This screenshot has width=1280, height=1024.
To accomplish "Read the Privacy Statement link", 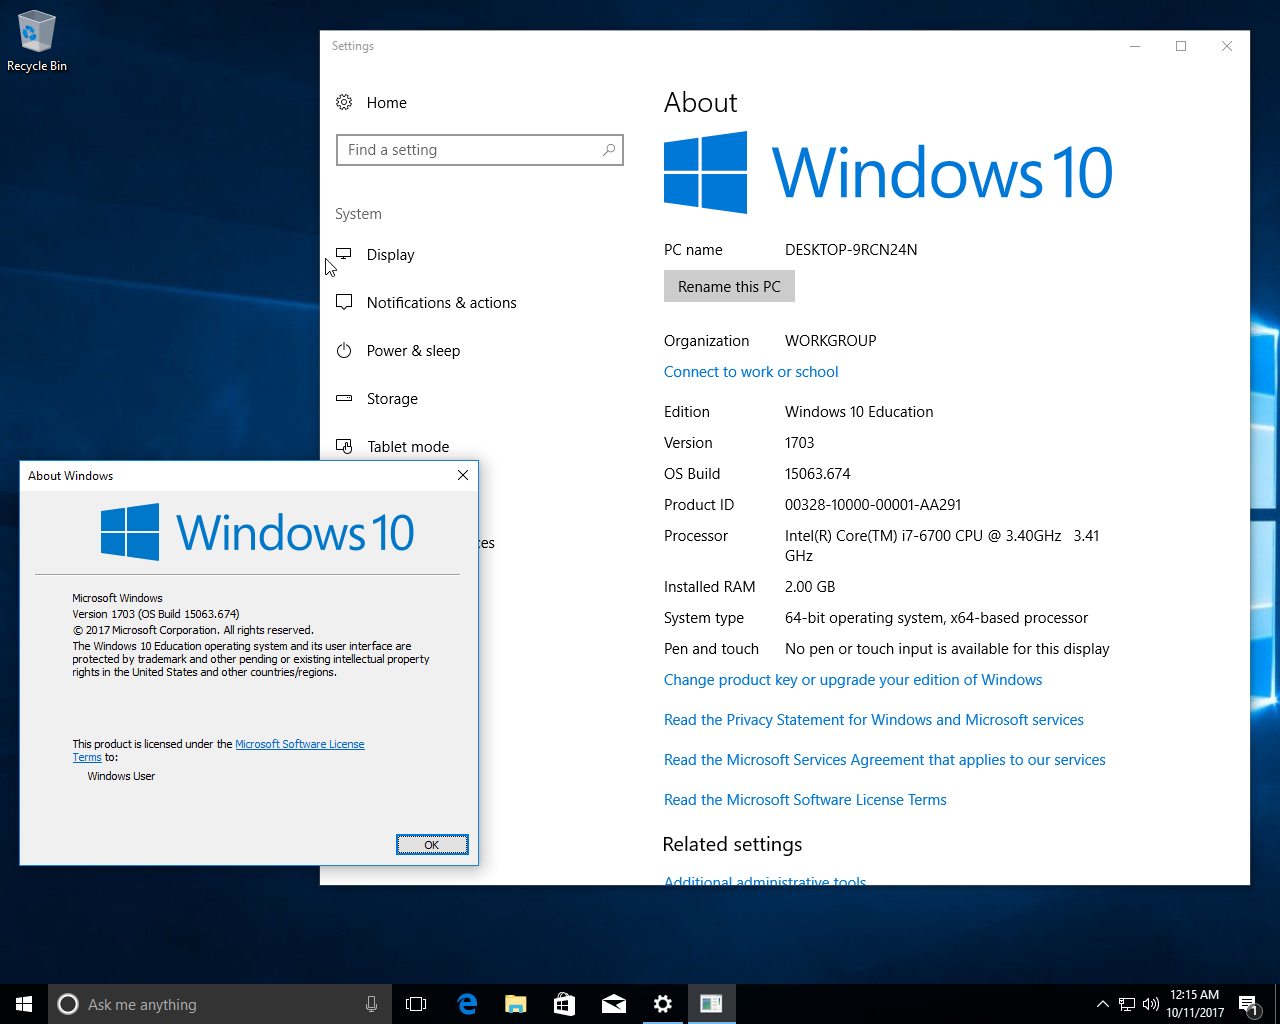I will [874, 720].
